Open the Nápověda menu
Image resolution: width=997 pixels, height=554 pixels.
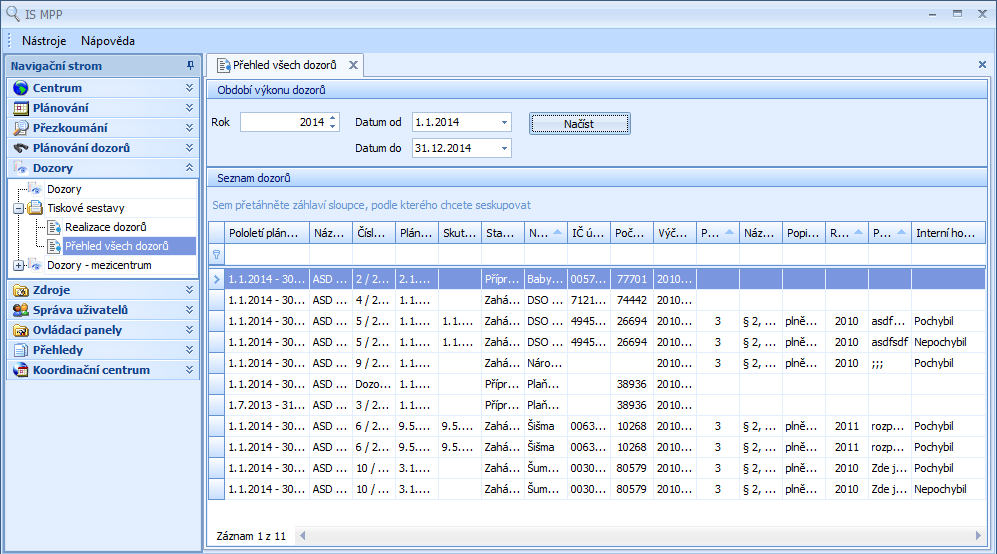pos(108,41)
